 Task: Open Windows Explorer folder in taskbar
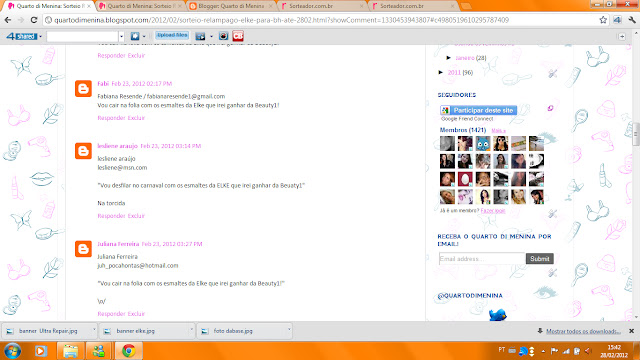click(70, 351)
